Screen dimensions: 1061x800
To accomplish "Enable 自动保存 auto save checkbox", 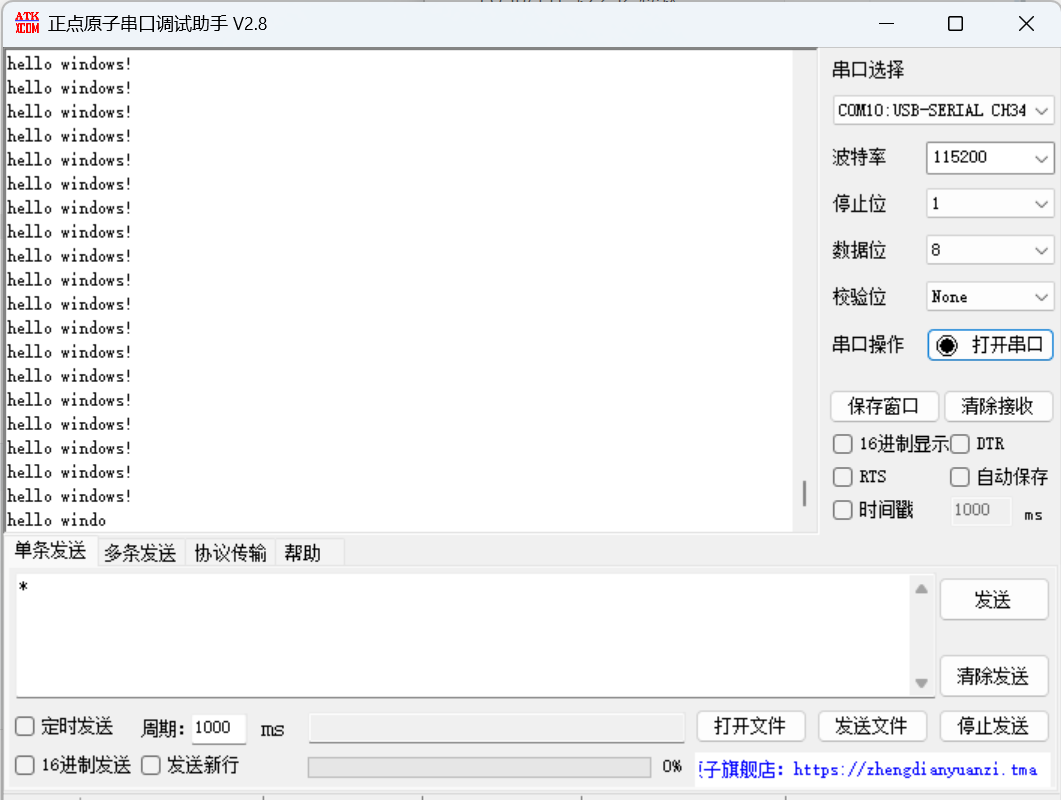I will click(x=960, y=476).
